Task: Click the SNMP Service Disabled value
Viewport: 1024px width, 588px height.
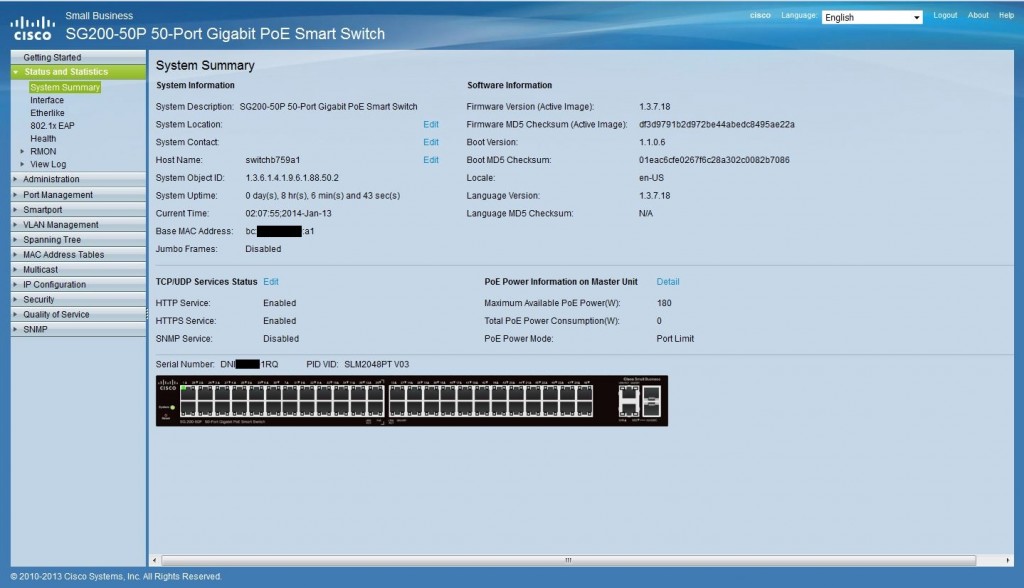Action: (x=281, y=338)
